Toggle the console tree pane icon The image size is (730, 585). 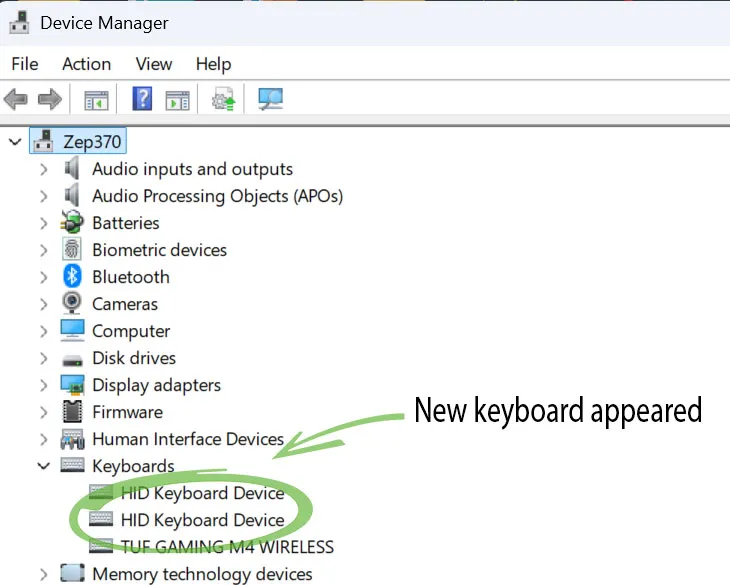(96, 100)
